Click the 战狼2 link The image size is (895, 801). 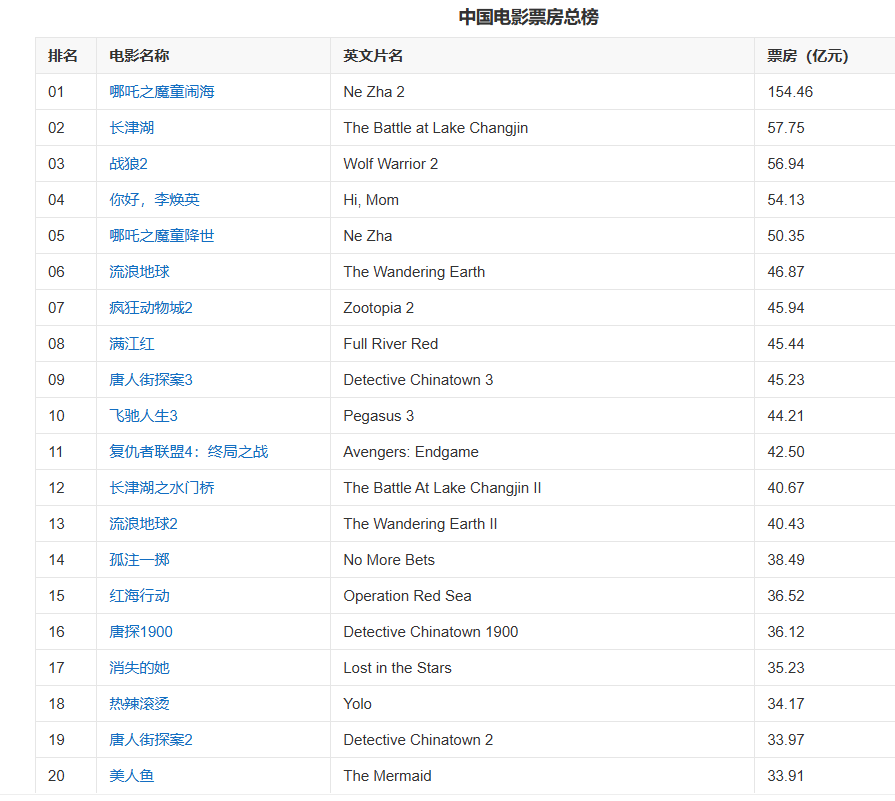[x=128, y=164]
